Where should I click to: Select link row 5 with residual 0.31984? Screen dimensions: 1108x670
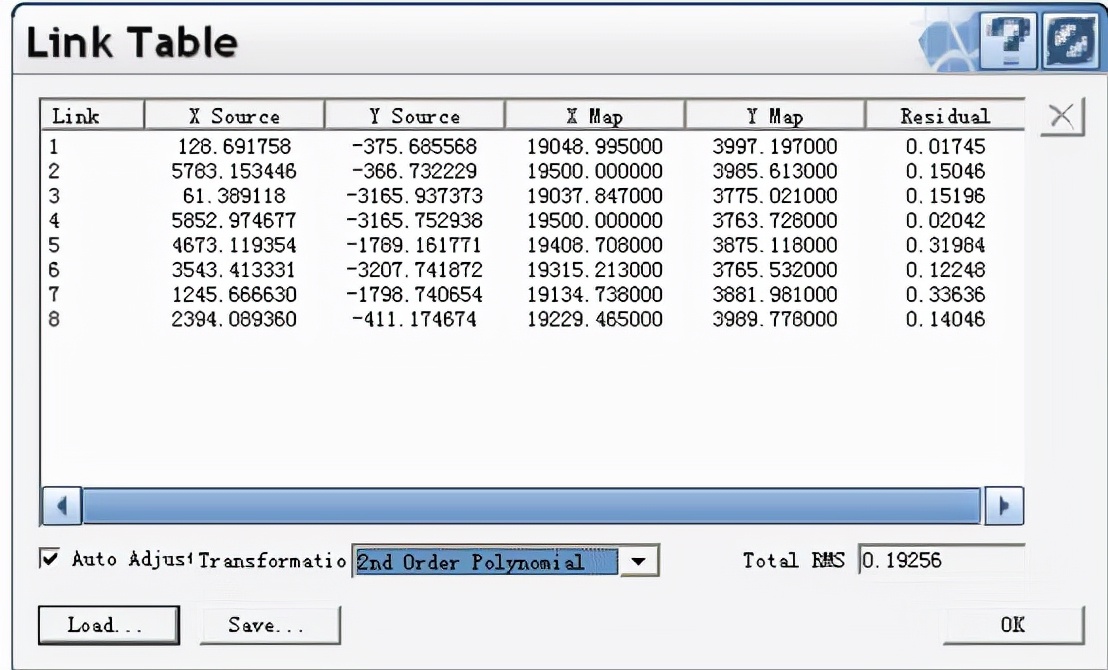[400, 245]
